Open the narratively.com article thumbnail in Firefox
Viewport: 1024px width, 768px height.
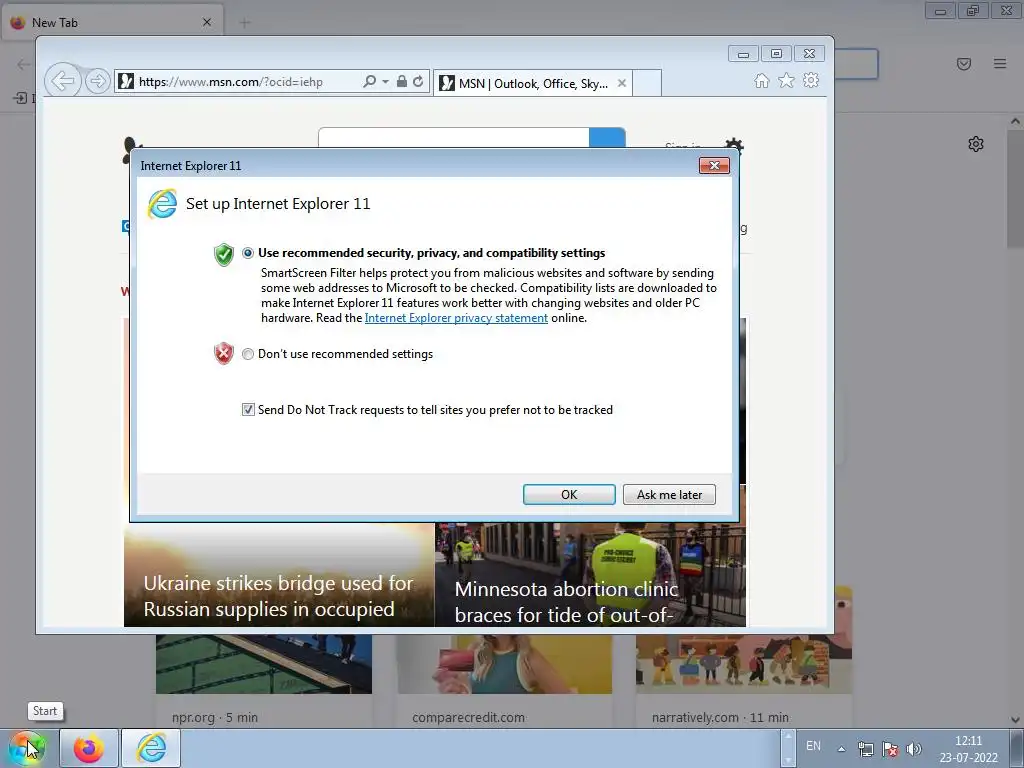pyautogui.click(x=744, y=663)
